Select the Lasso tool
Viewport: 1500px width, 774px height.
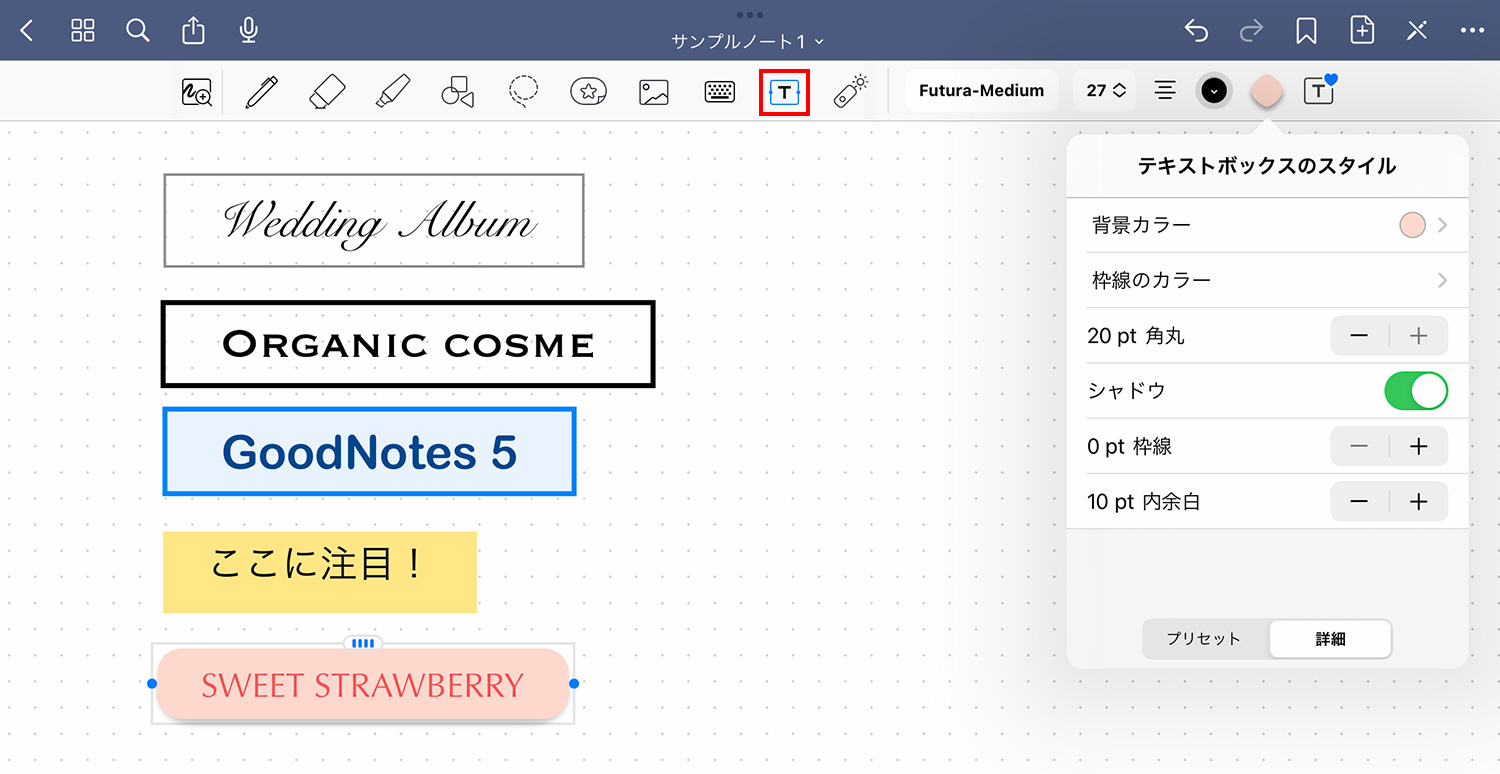click(x=523, y=92)
